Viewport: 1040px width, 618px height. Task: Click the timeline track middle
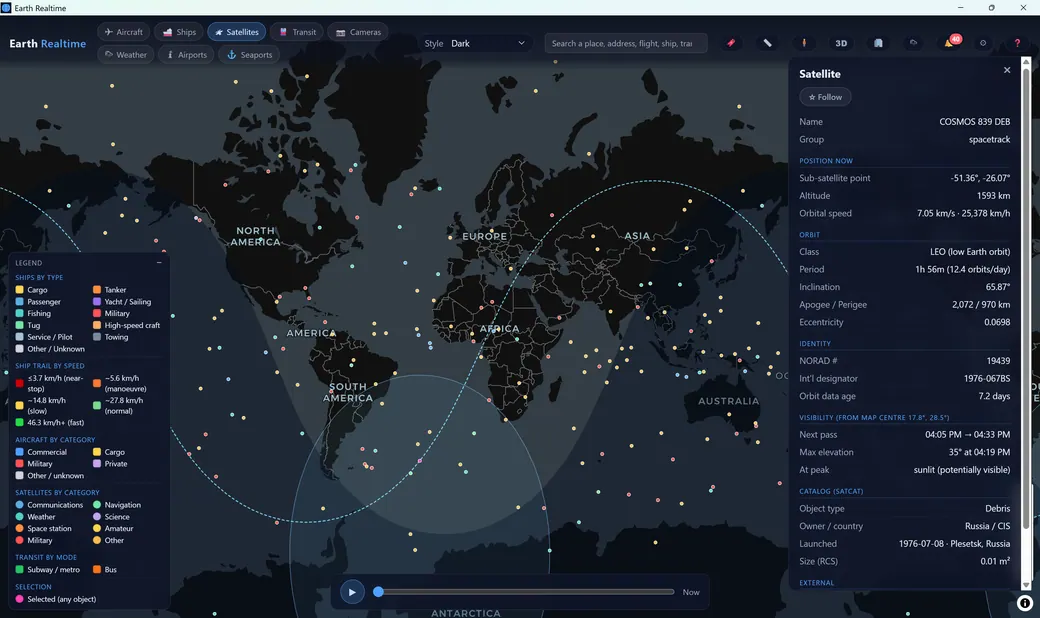526,591
